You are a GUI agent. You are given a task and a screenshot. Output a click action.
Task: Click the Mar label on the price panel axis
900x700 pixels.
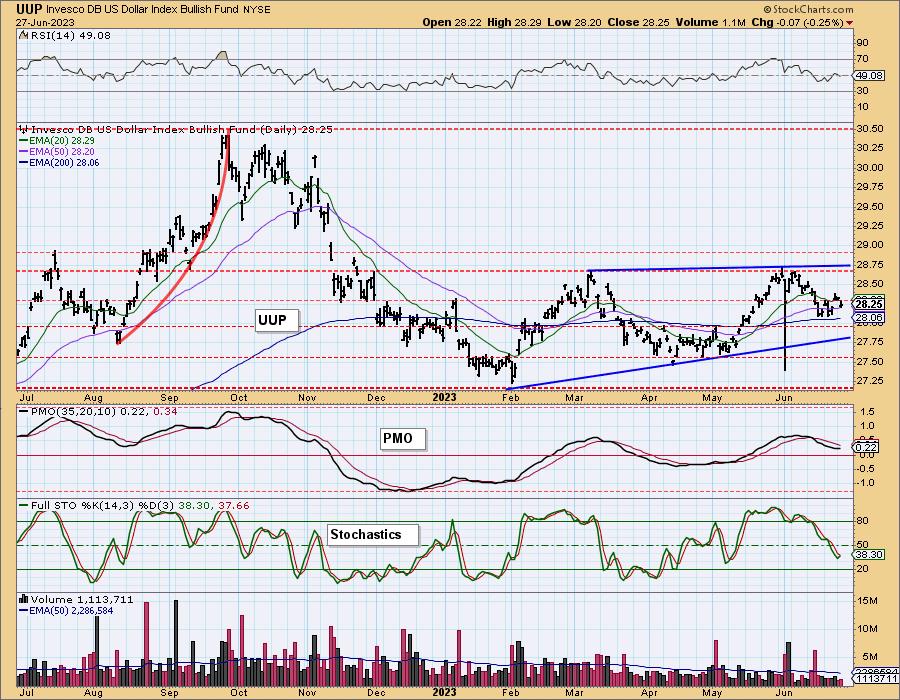[575, 397]
